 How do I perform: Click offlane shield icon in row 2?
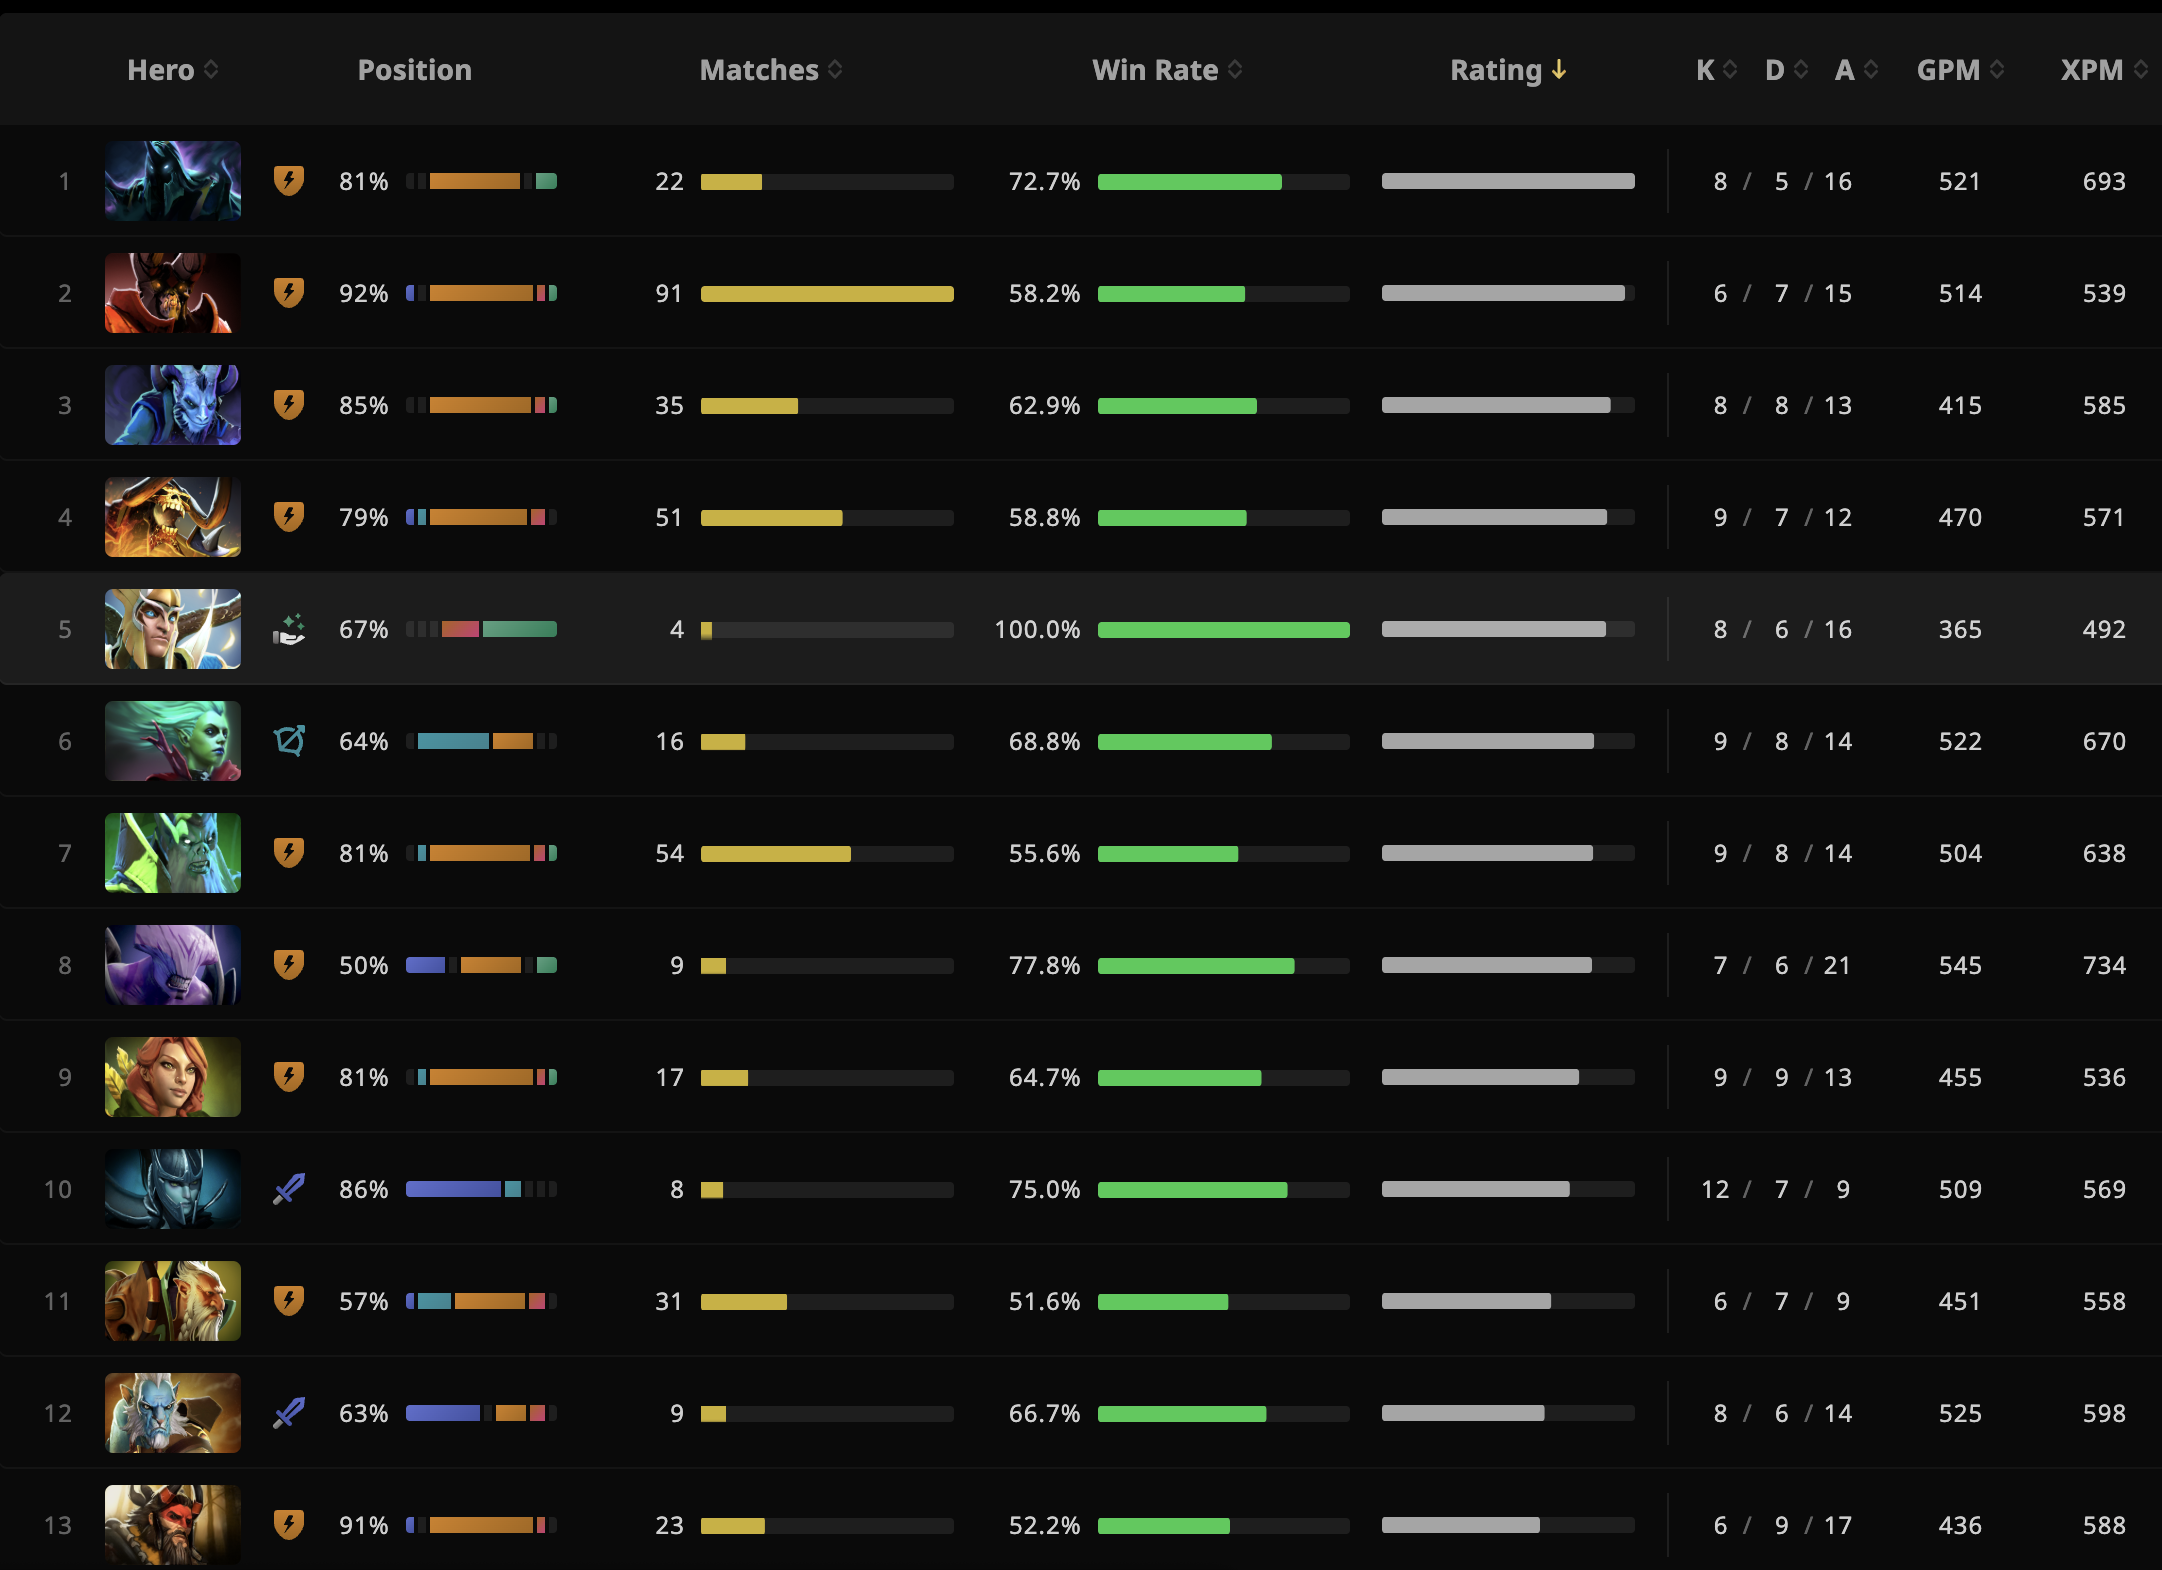click(x=289, y=293)
